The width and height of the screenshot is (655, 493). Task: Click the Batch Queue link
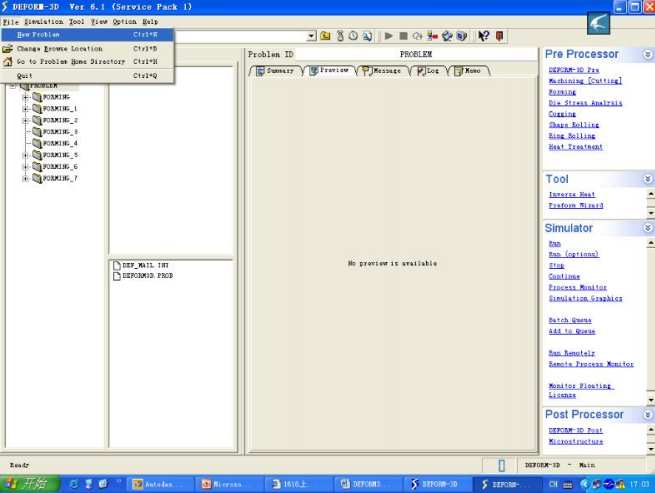pos(570,320)
